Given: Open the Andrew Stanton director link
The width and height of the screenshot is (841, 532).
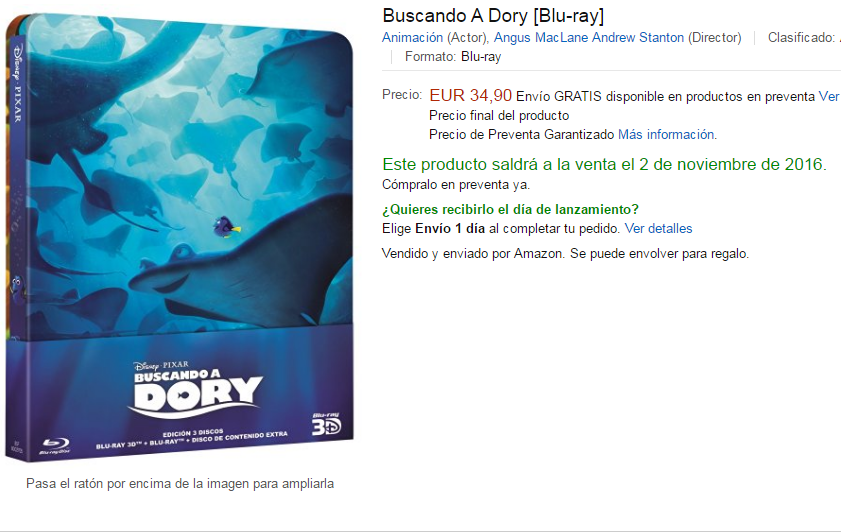Looking at the screenshot, I should 638,38.
